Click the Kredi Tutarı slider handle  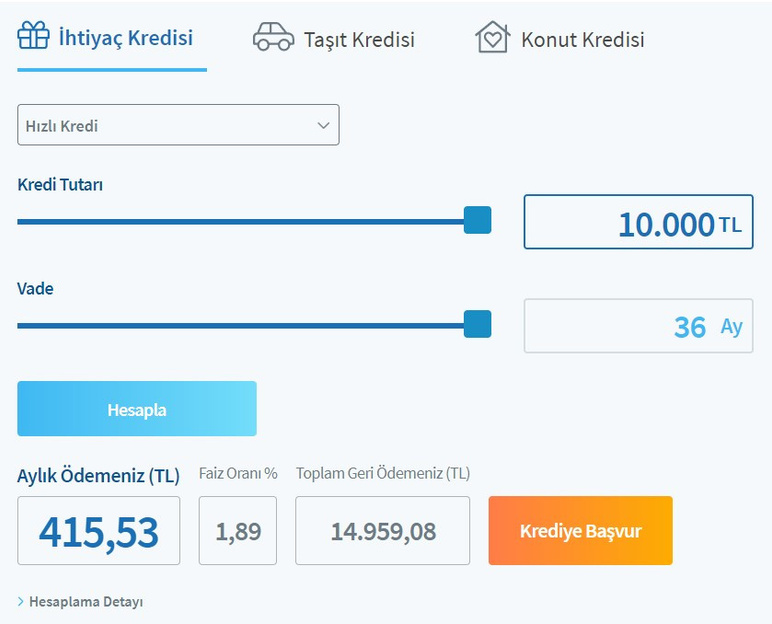(478, 220)
